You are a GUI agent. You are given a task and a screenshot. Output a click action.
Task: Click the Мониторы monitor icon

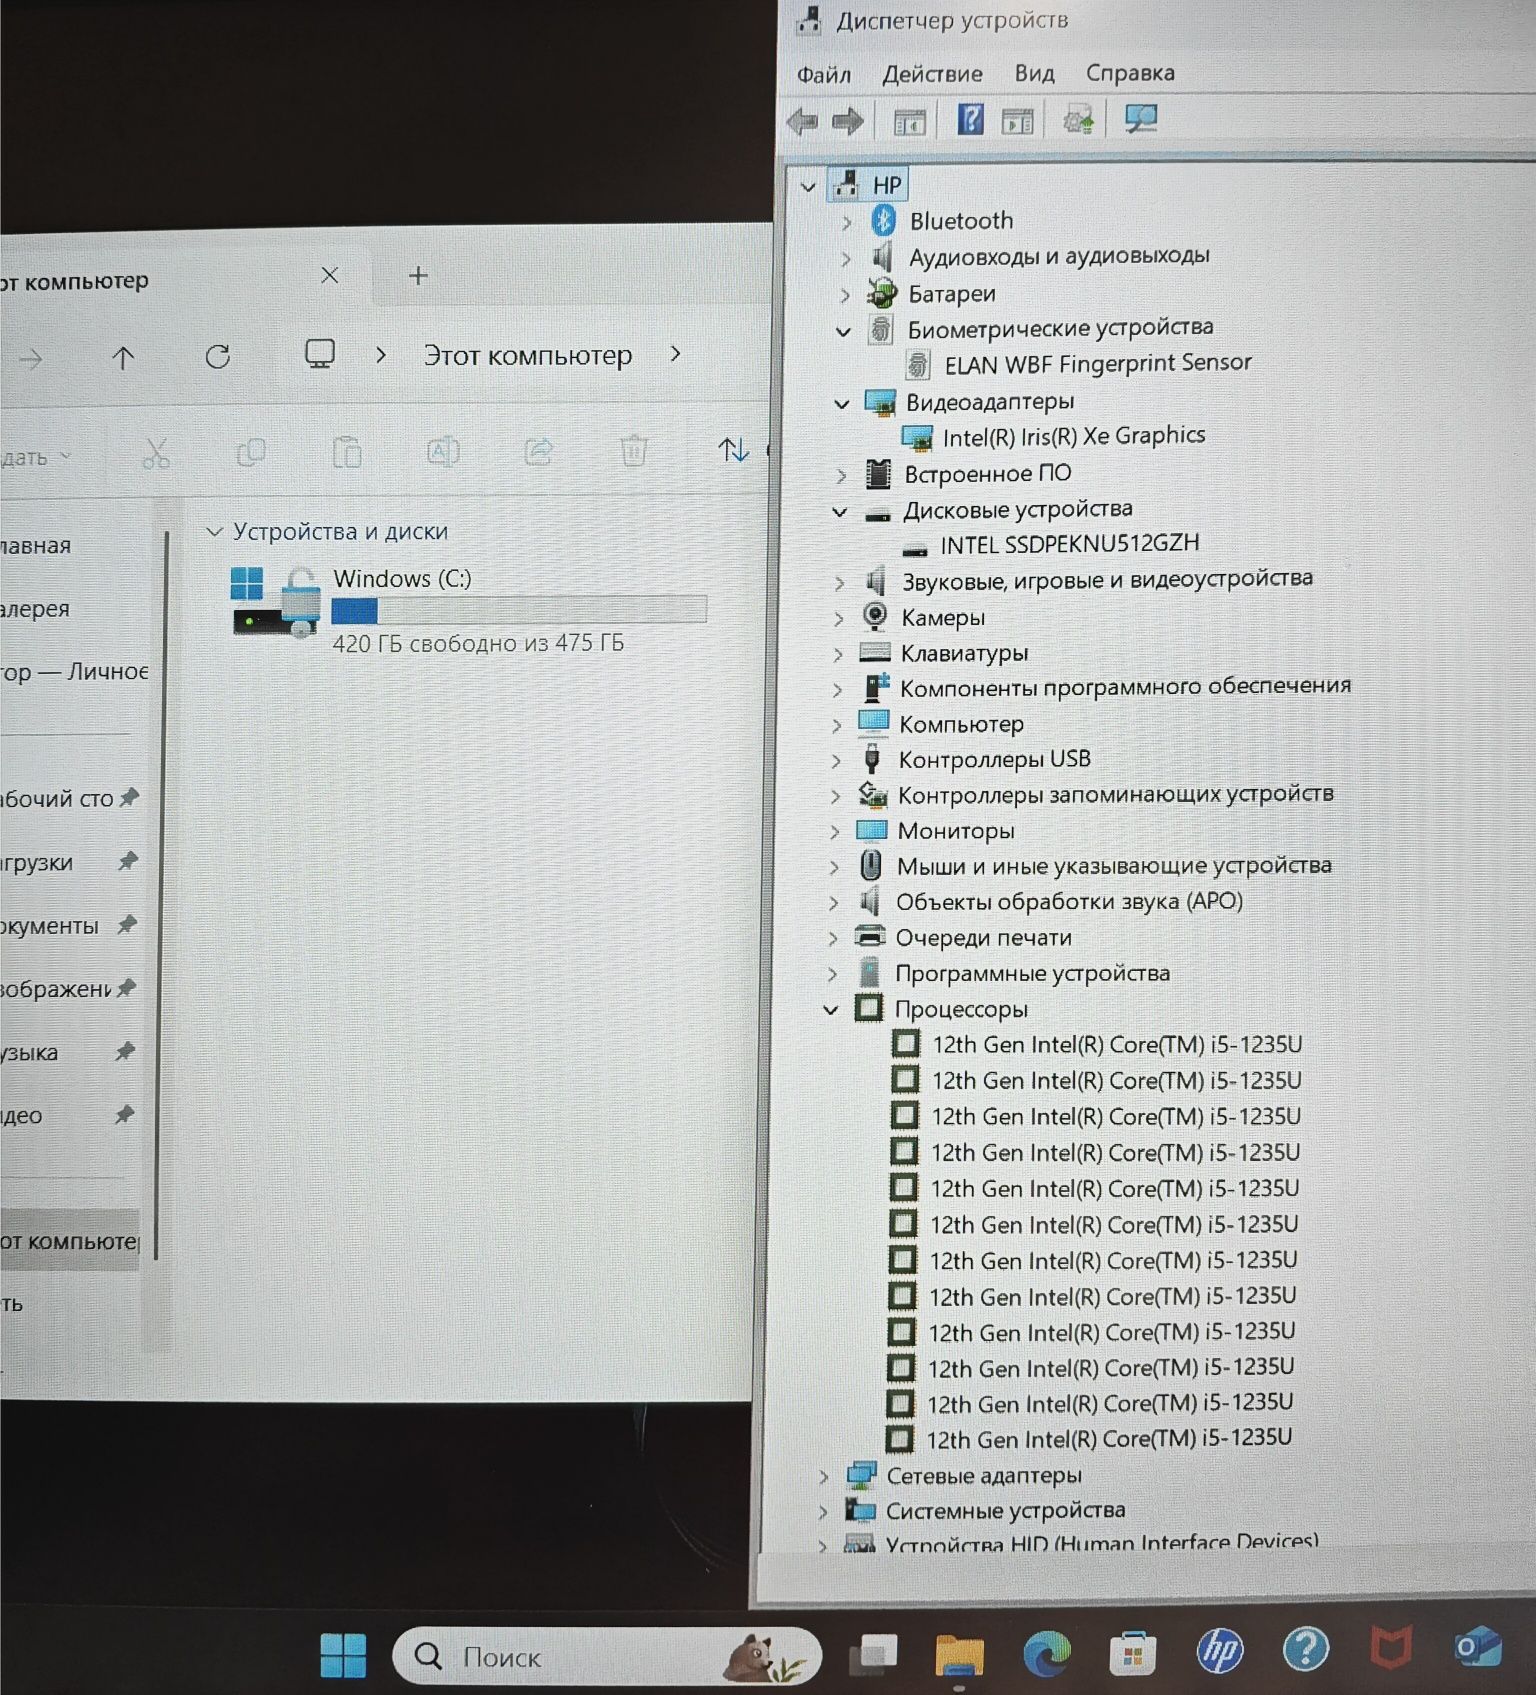point(872,830)
